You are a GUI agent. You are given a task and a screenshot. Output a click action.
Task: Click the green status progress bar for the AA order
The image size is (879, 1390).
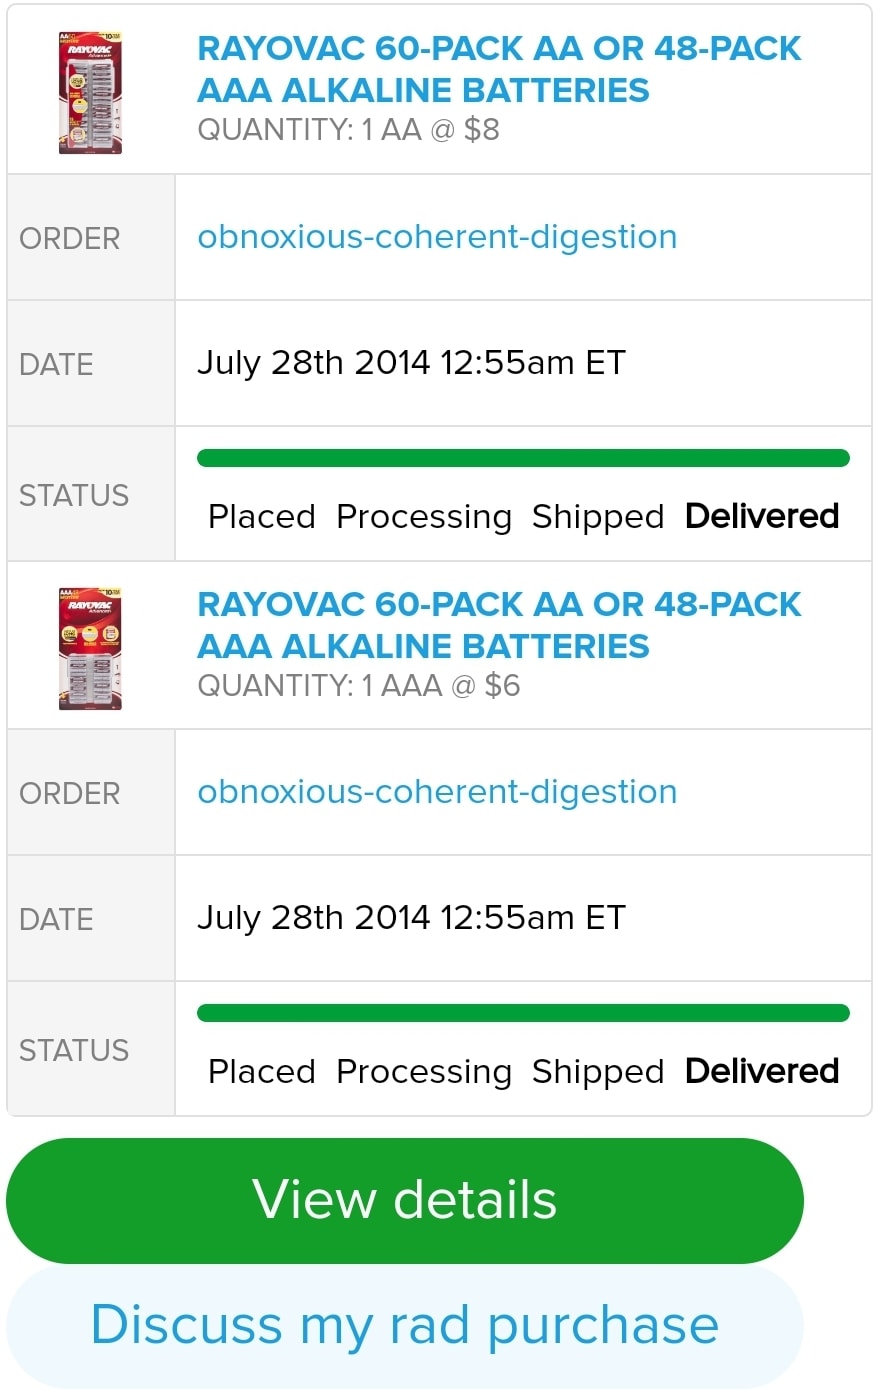523,458
